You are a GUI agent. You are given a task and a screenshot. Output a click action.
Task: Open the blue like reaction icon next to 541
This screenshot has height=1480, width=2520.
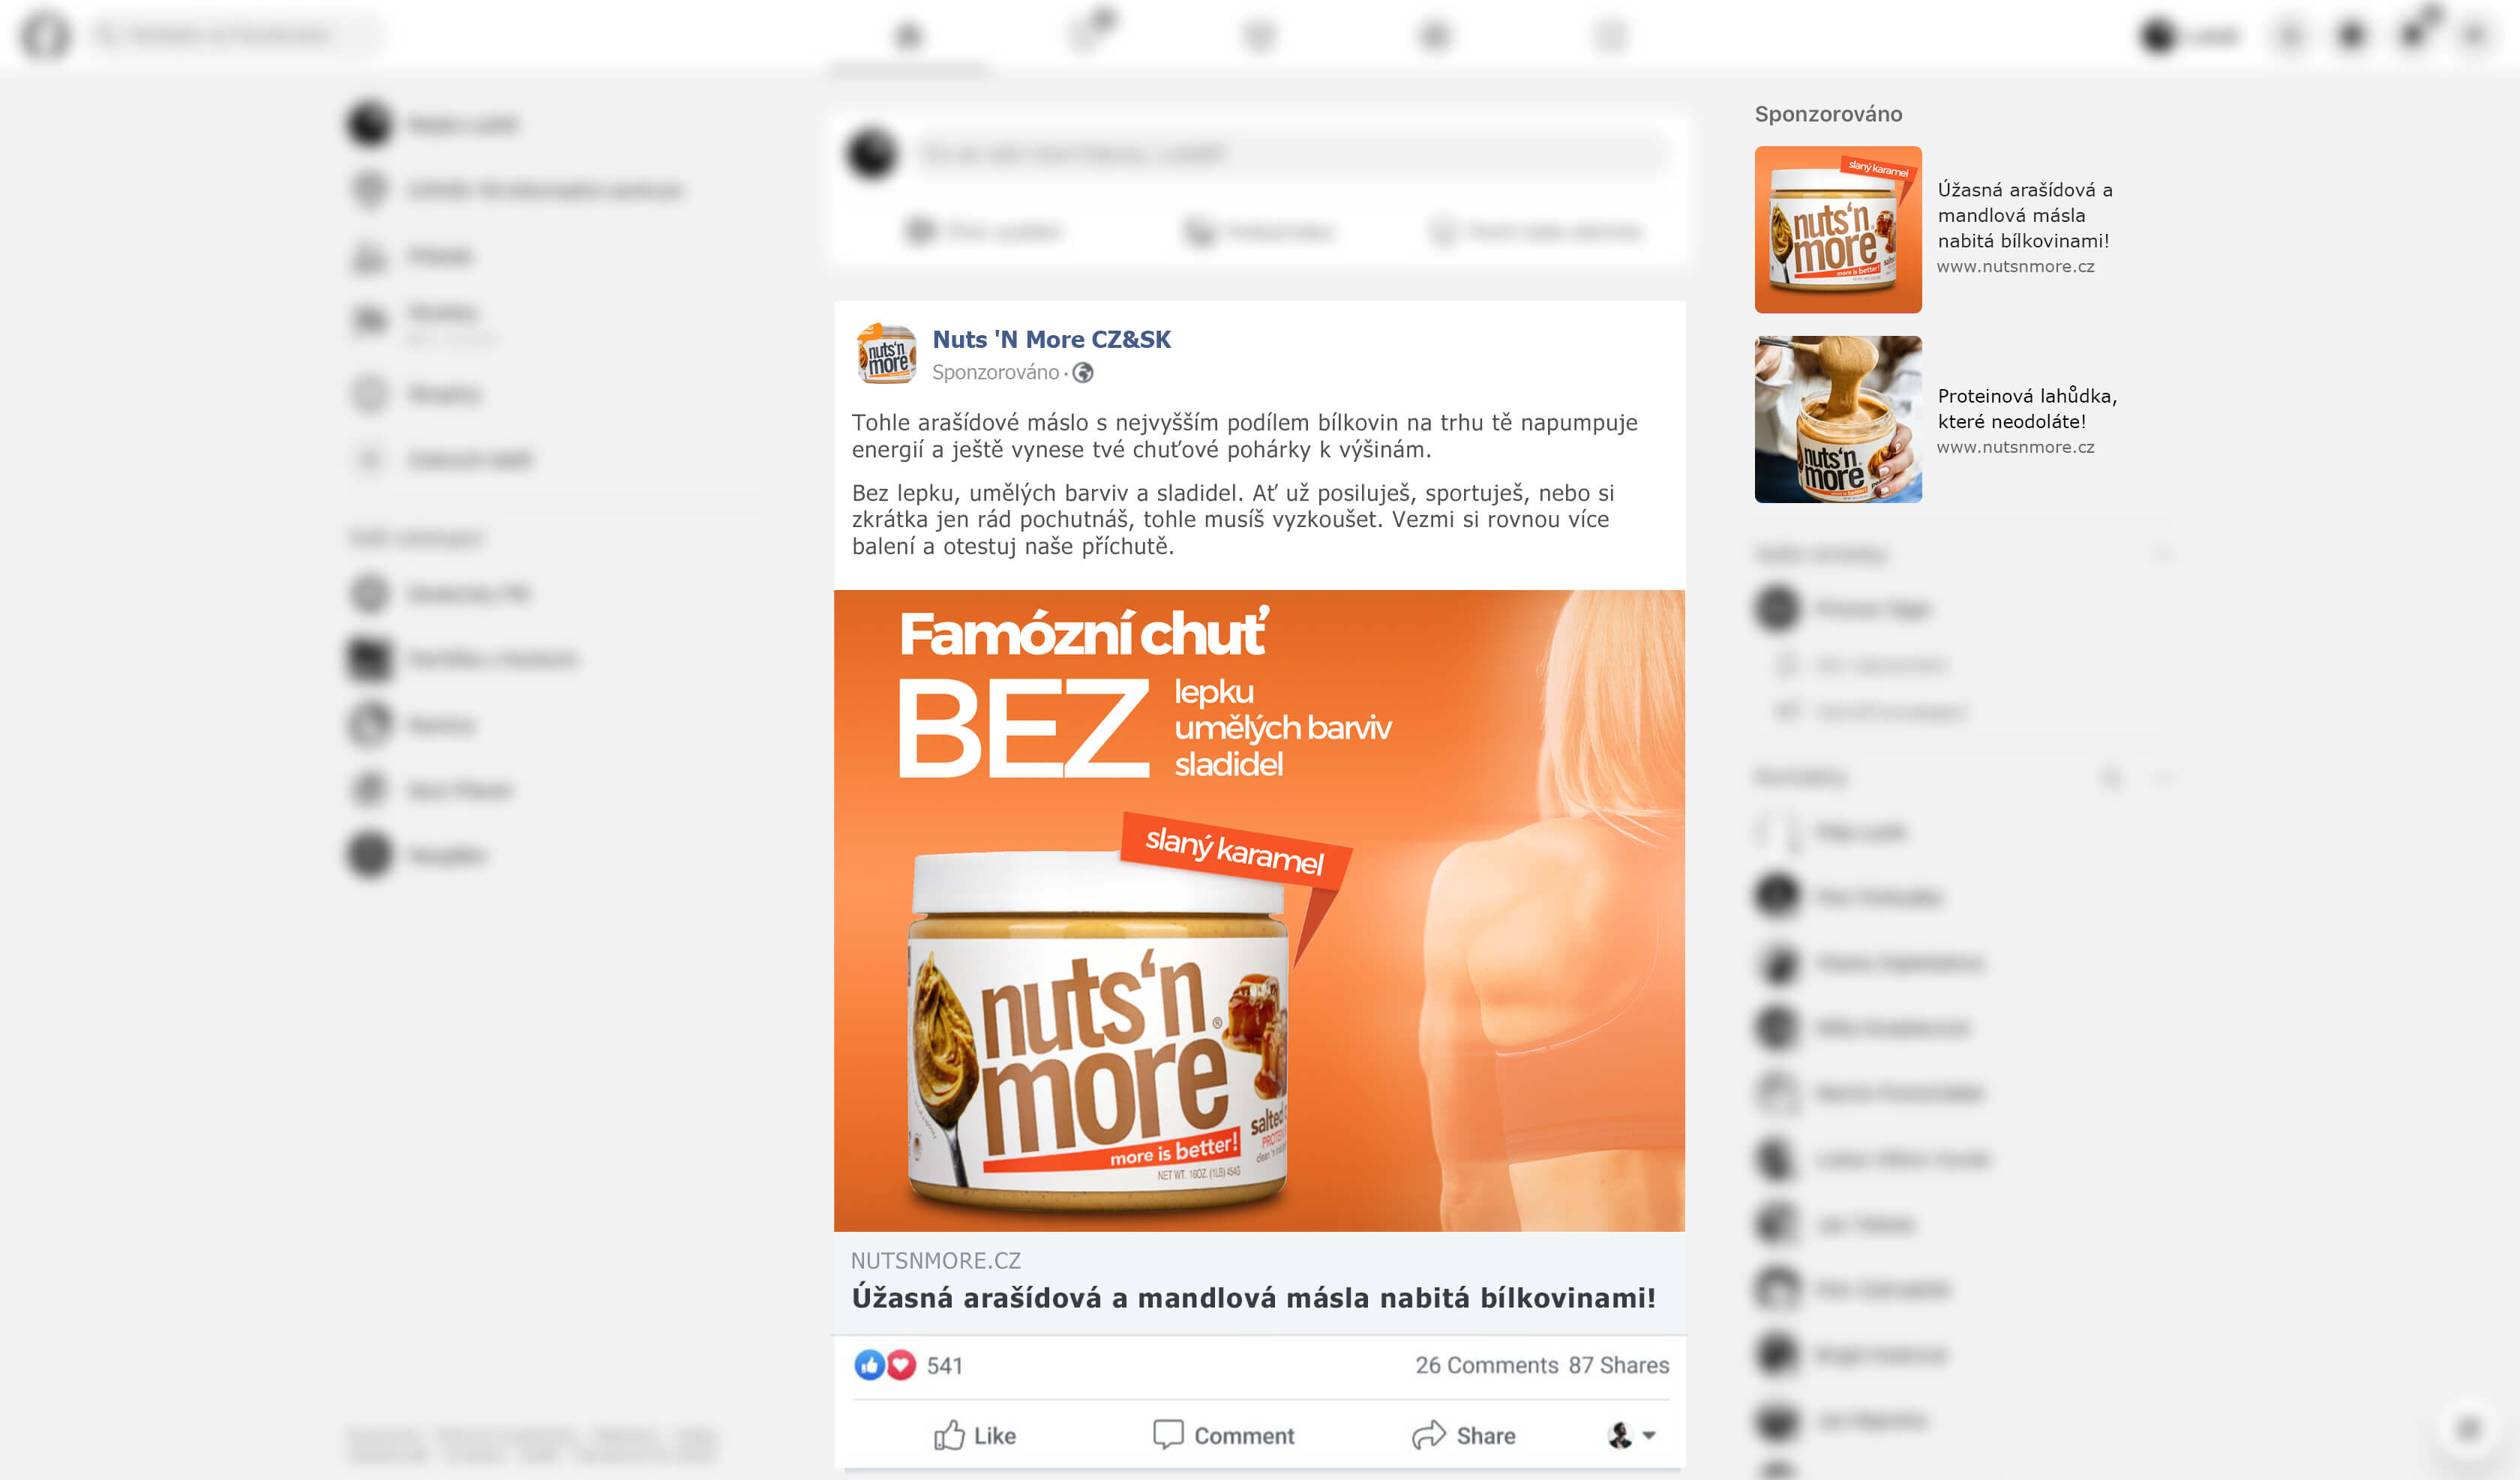[869, 1365]
